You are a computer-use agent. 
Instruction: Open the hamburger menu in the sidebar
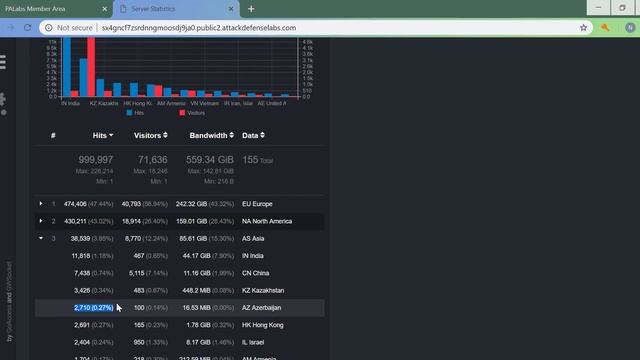click(3, 62)
